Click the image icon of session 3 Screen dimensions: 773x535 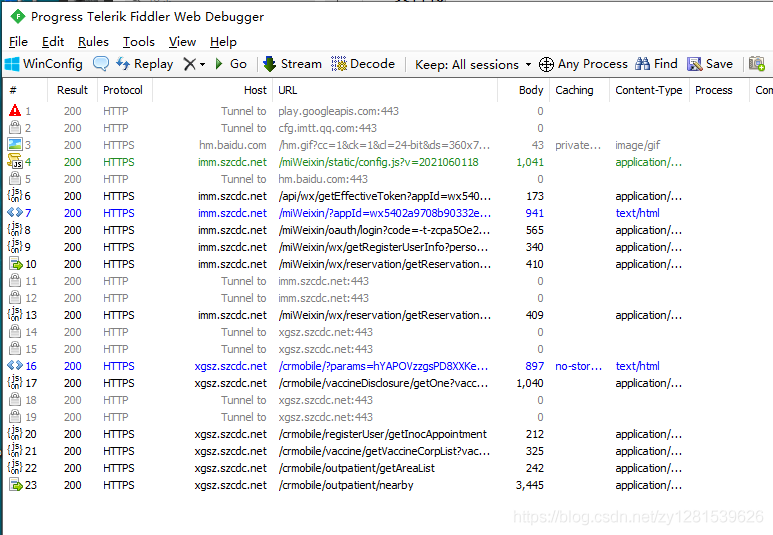click(15, 144)
